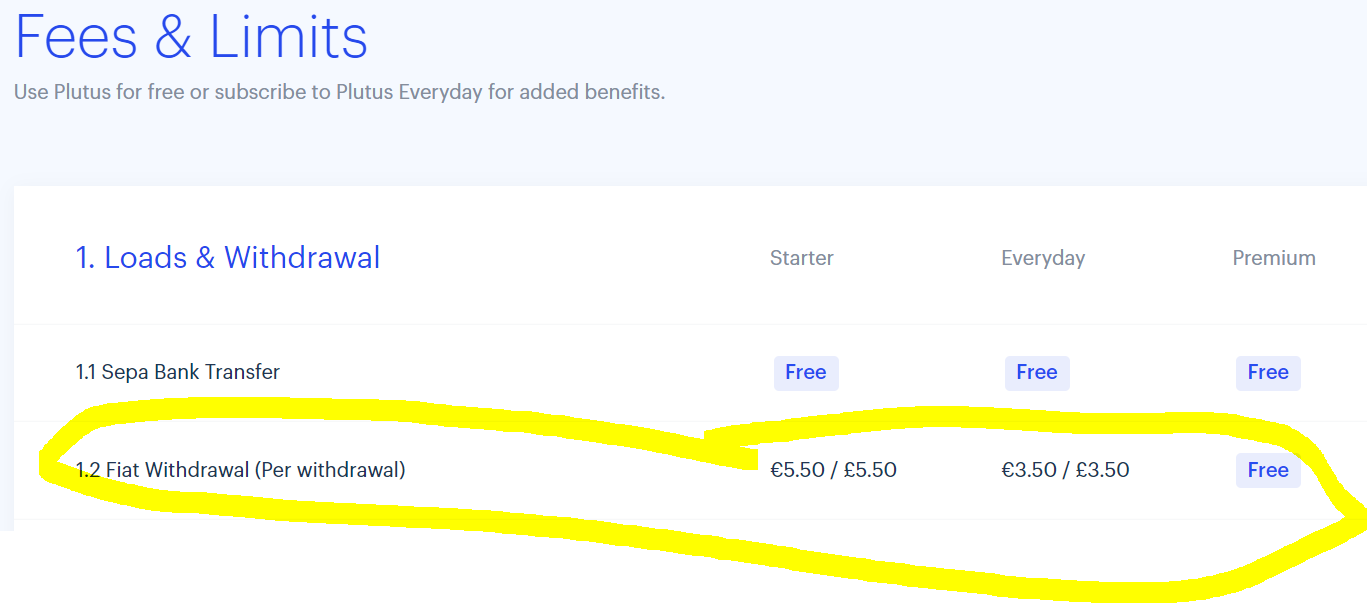The width and height of the screenshot is (1367, 604).
Task: Click the 1.1 Sepa Bank Transfer row label
Action: pyautogui.click(x=178, y=372)
